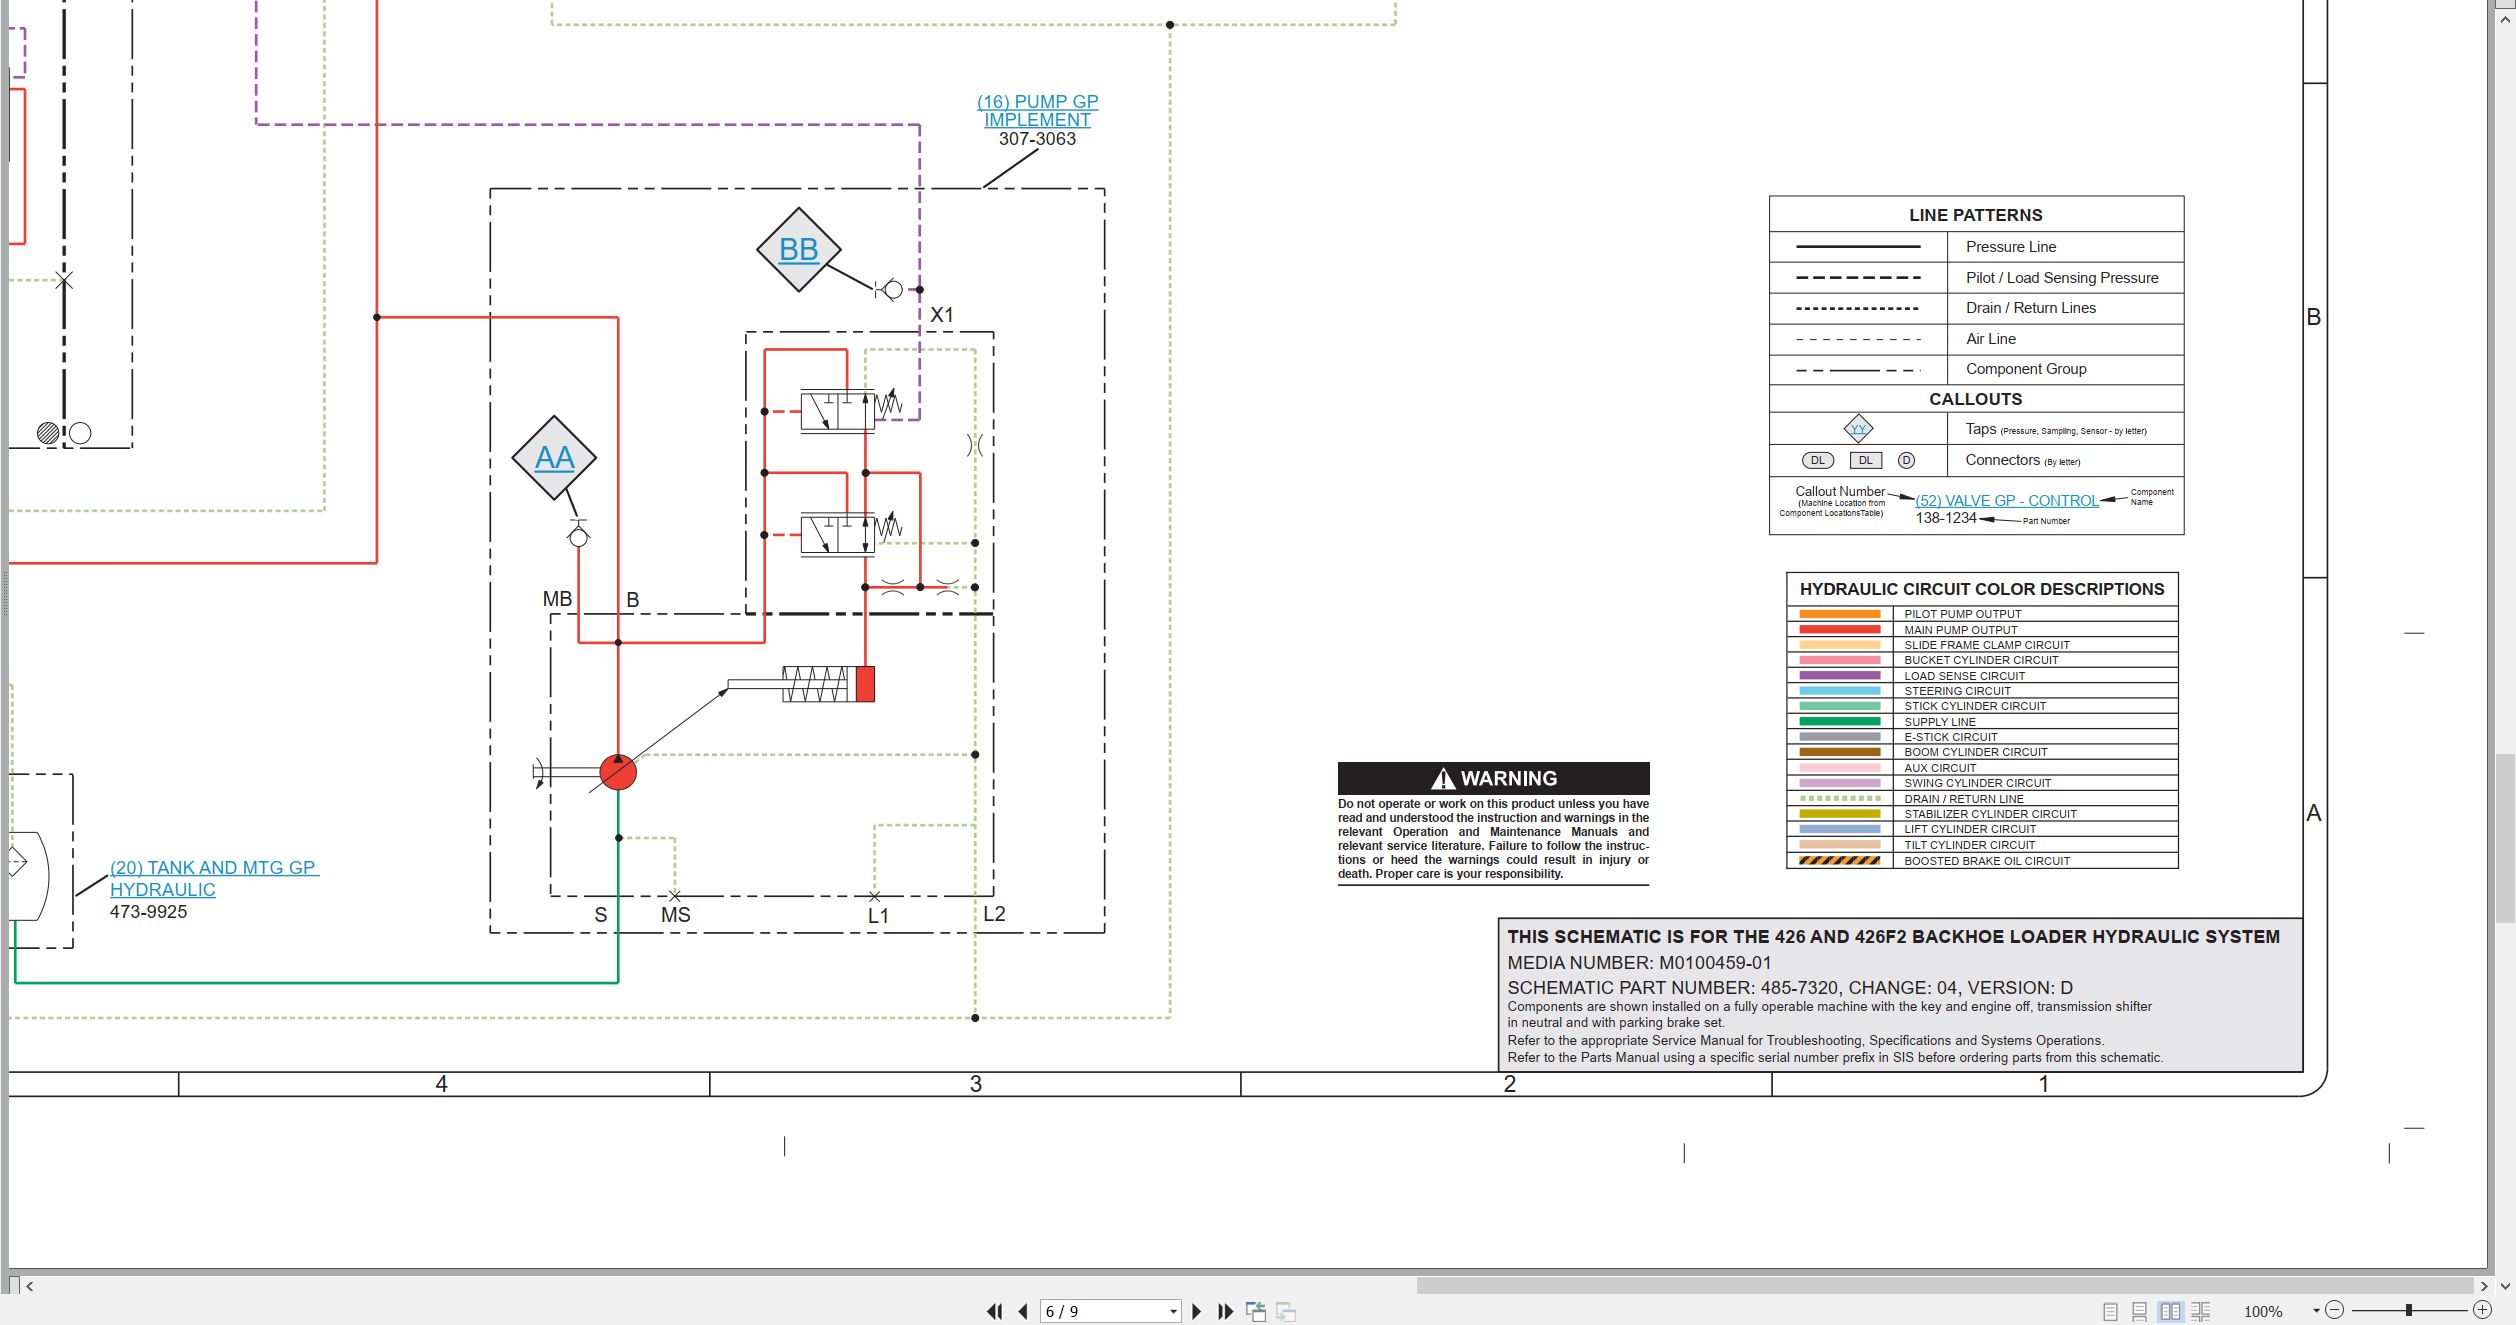This screenshot has width=2516, height=1325.
Task: Open the page number dropdown
Action: click(1173, 1312)
